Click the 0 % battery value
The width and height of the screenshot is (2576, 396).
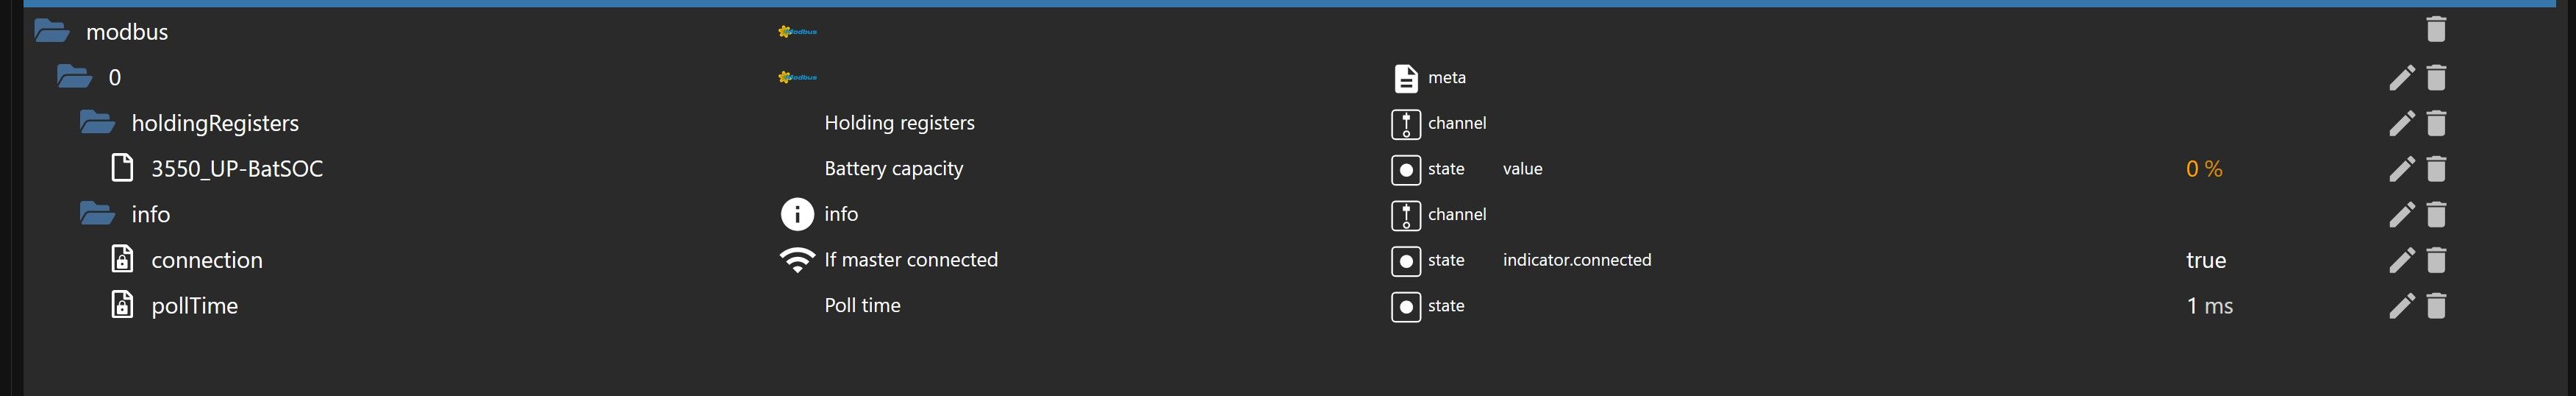click(2204, 169)
